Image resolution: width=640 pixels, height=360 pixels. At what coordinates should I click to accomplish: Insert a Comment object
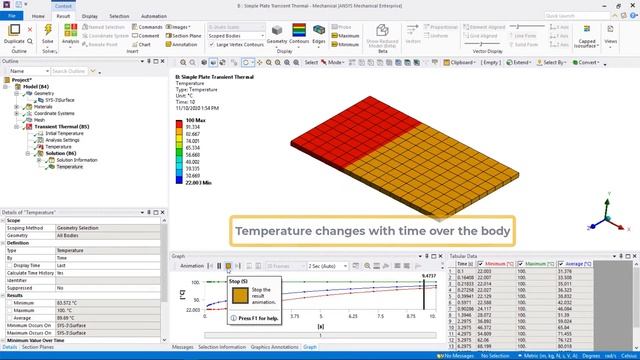[x=145, y=36]
